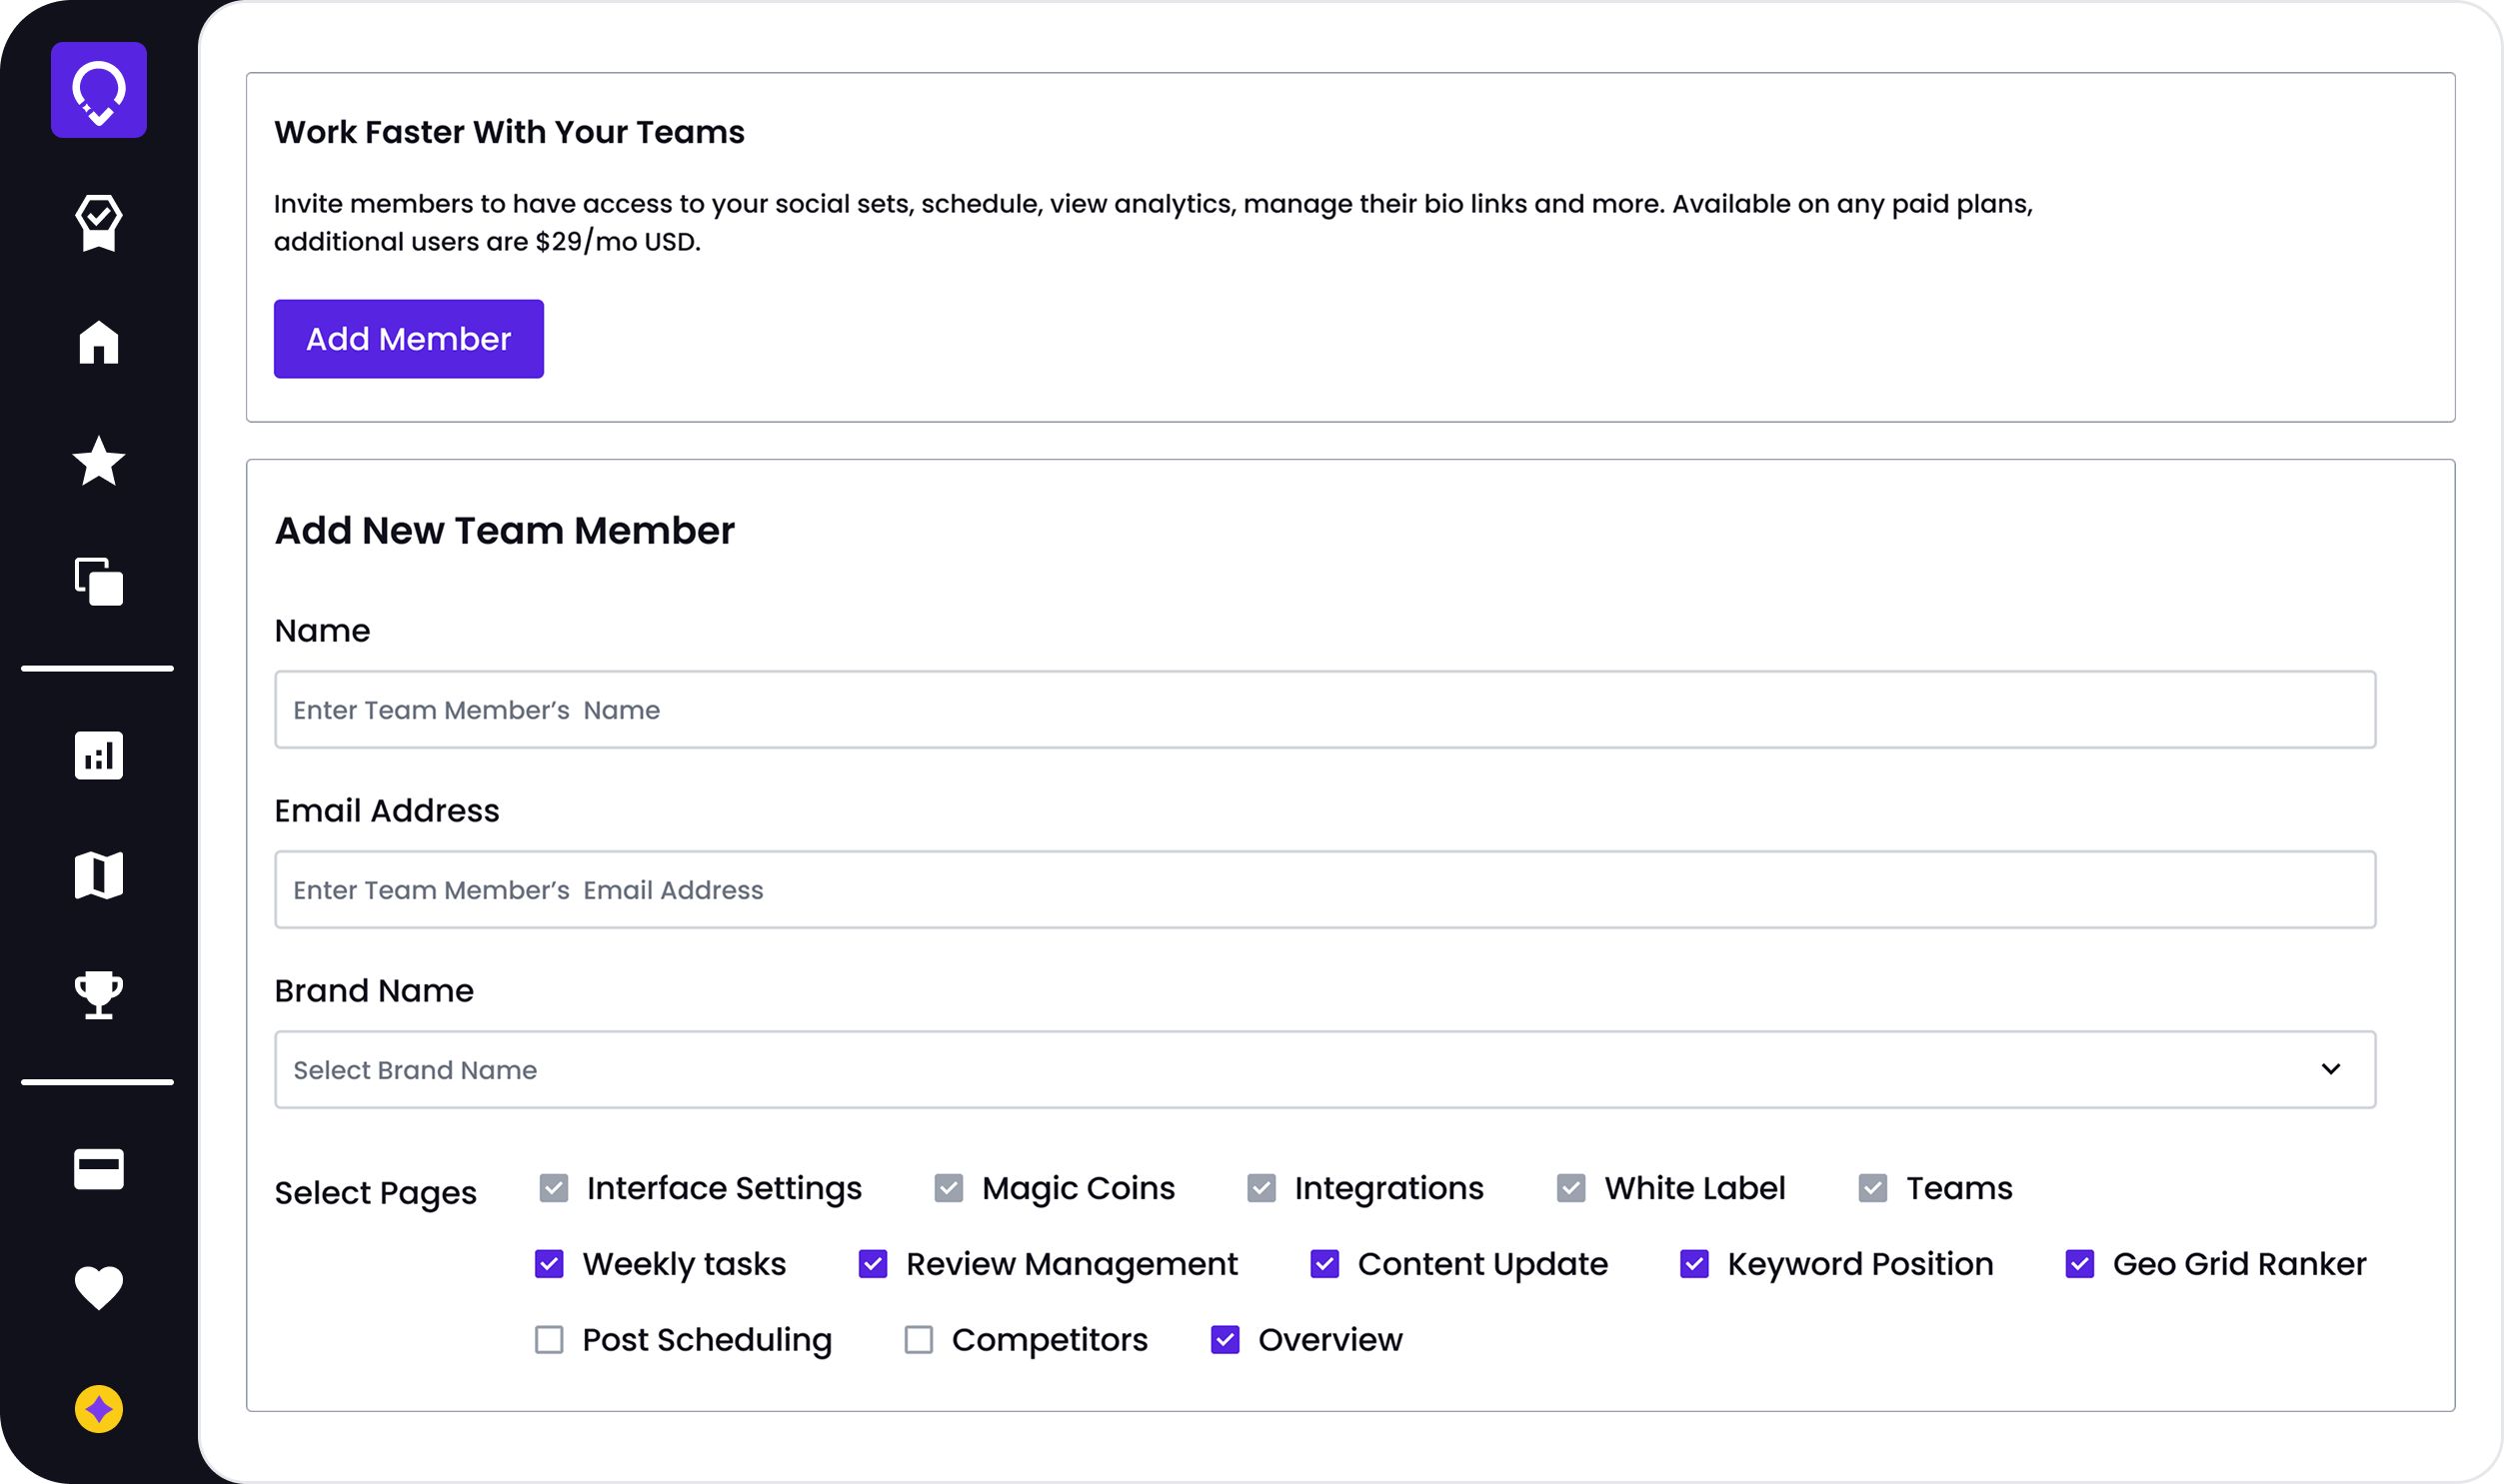Click the app logo in the sidebar
2504x1484 pixels.
click(x=99, y=90)
